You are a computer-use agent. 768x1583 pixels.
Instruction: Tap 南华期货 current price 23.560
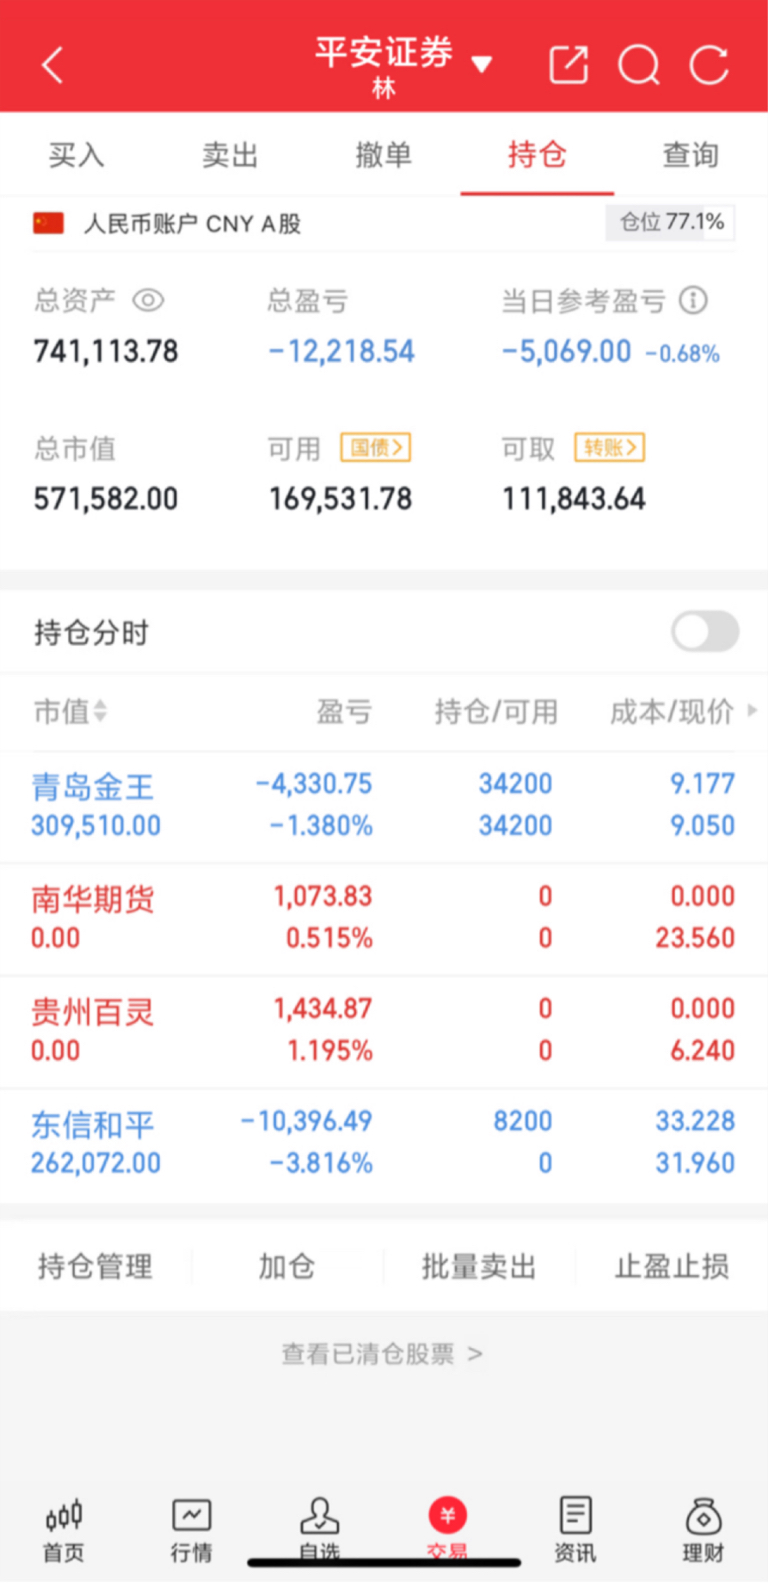point(695,938)
